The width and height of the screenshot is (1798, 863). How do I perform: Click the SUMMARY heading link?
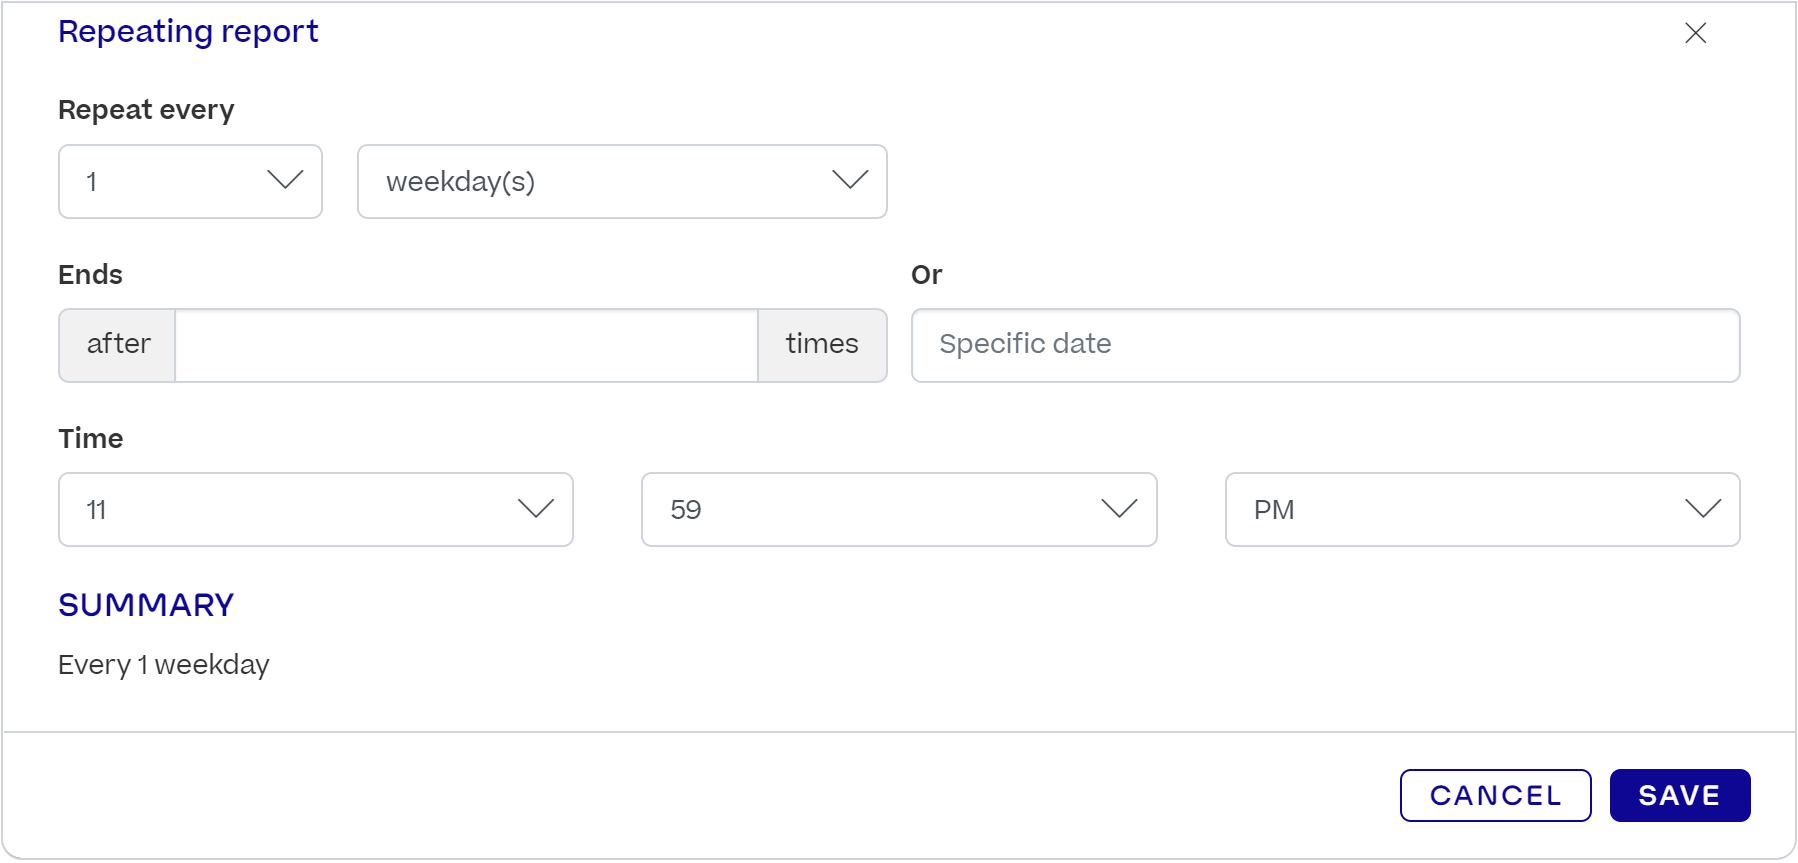146,604
